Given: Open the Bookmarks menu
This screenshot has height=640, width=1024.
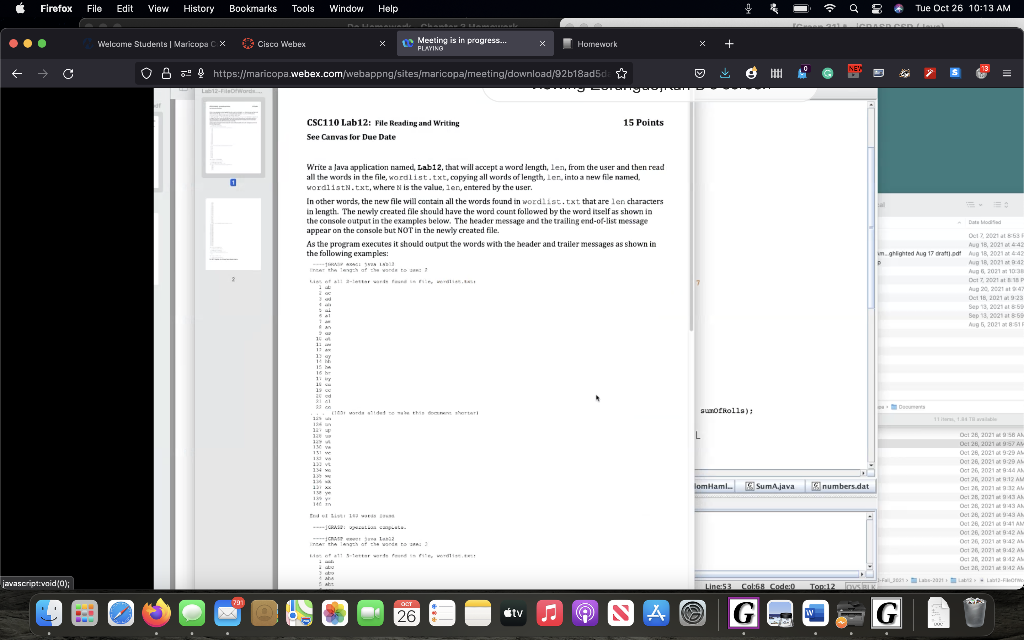Looking at the screenshot, I should click(253, 8).
